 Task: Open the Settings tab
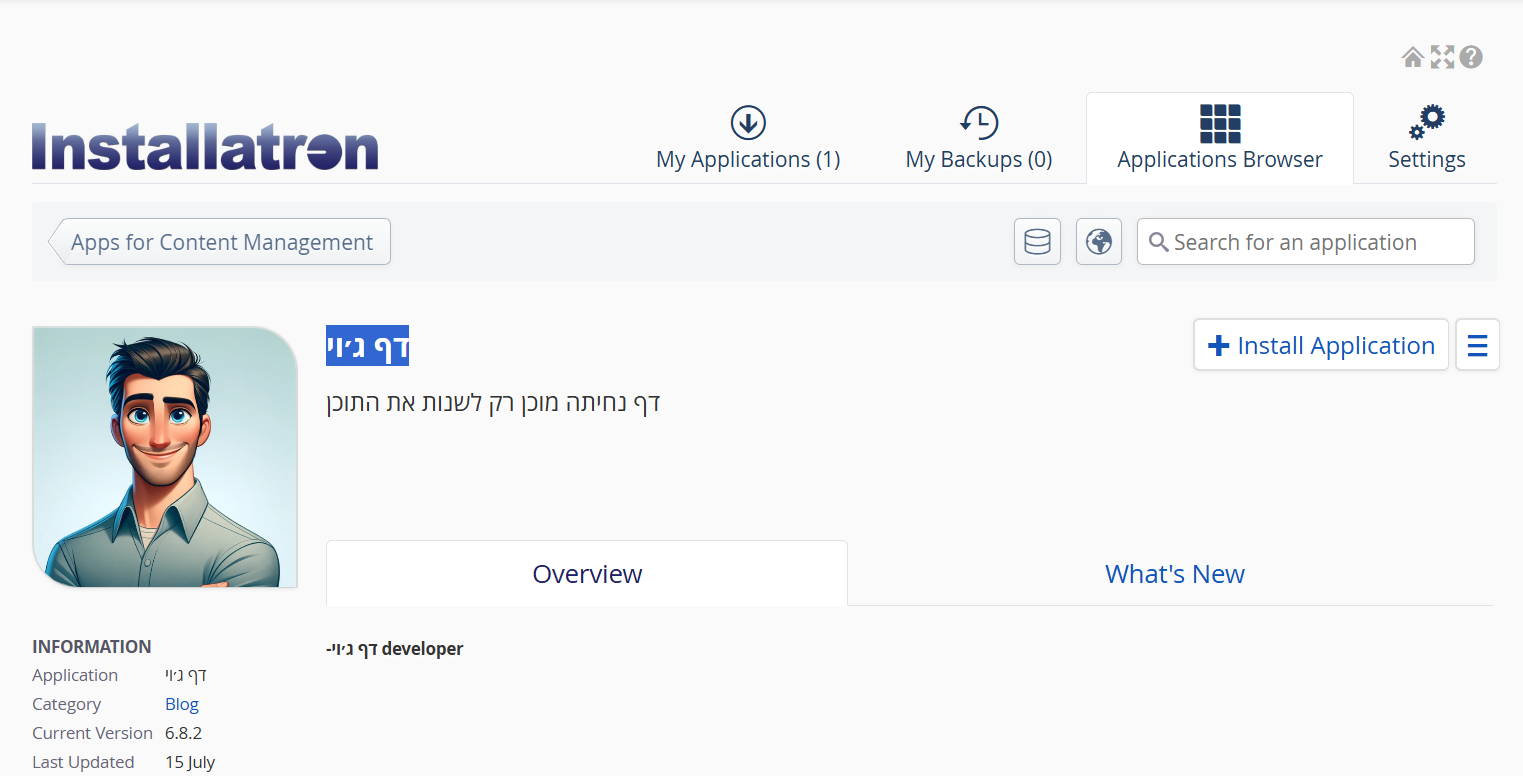1427,139
